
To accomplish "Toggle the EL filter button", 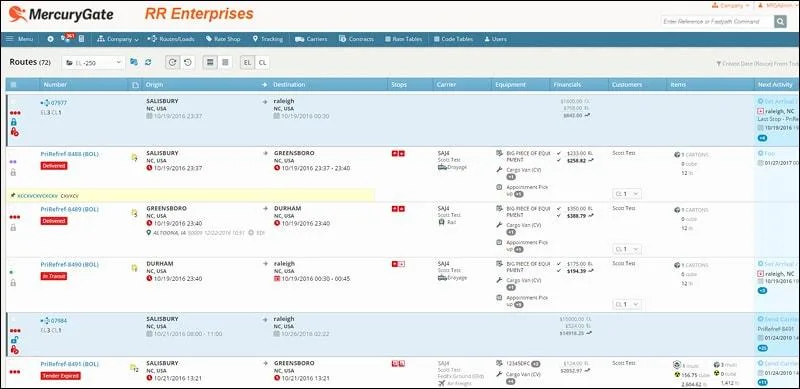I will coord(247,62).
